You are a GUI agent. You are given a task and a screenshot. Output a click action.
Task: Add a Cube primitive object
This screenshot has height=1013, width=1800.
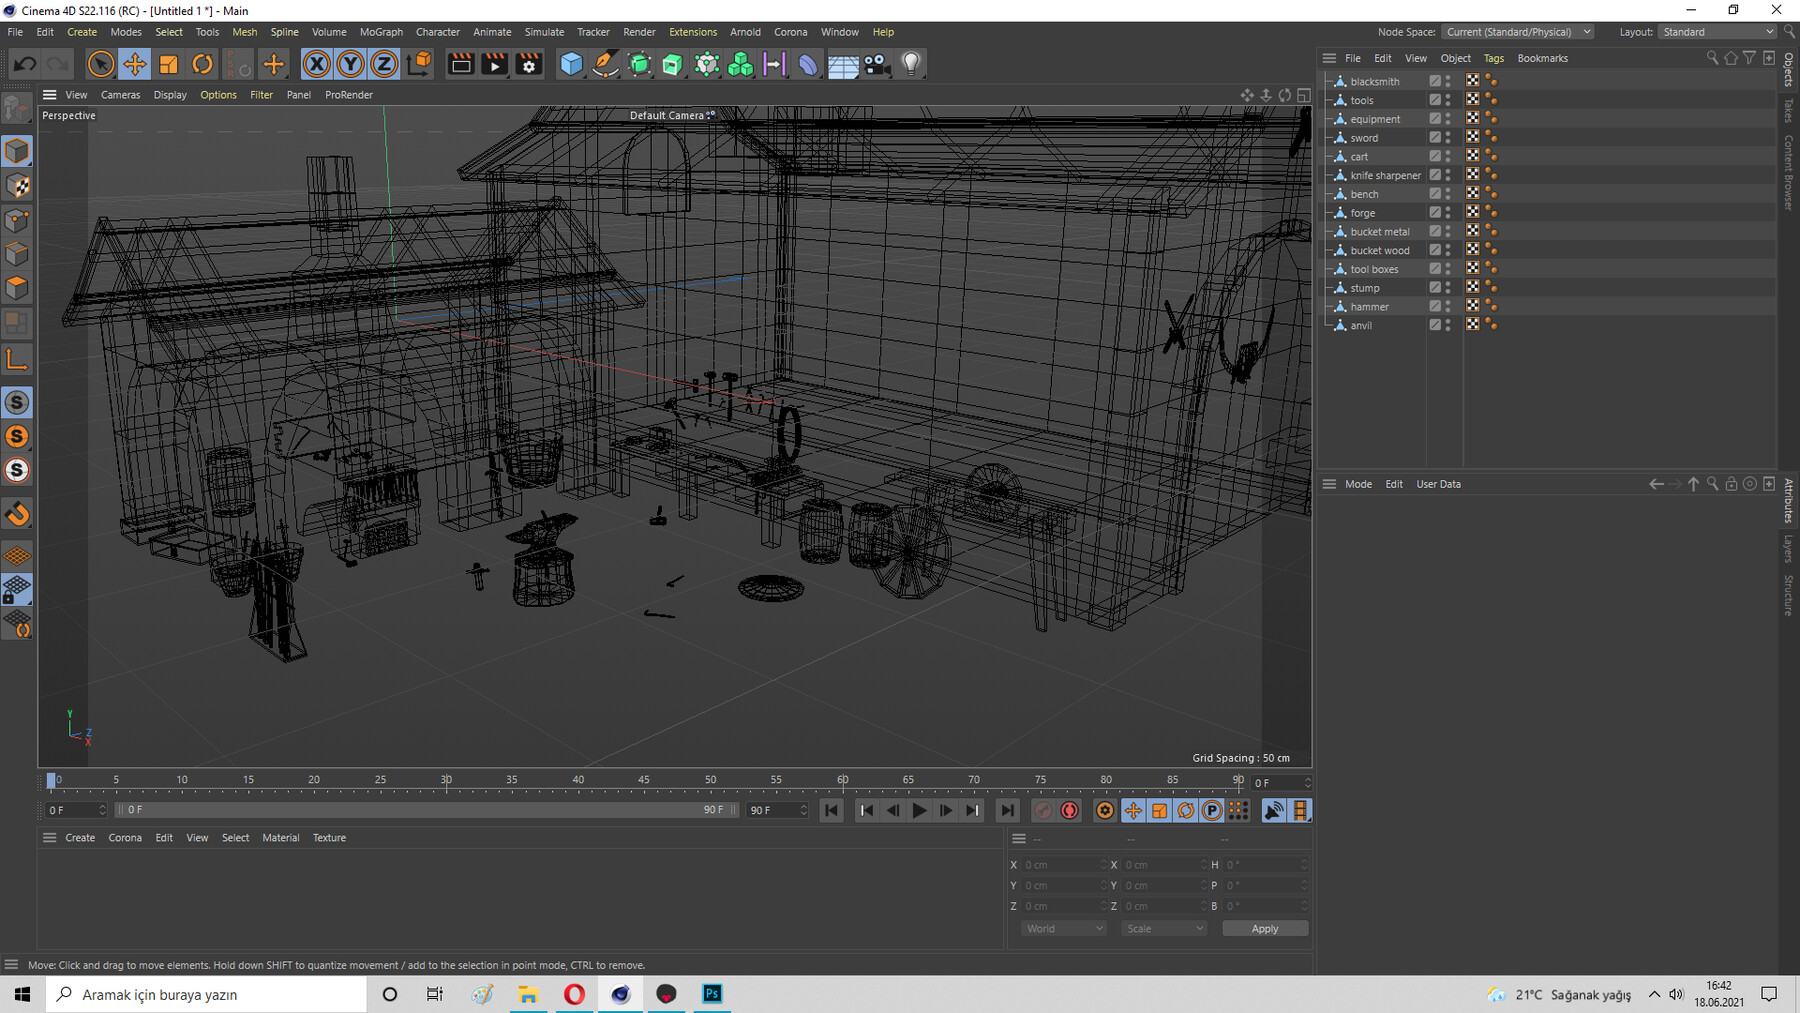point(571,64)
